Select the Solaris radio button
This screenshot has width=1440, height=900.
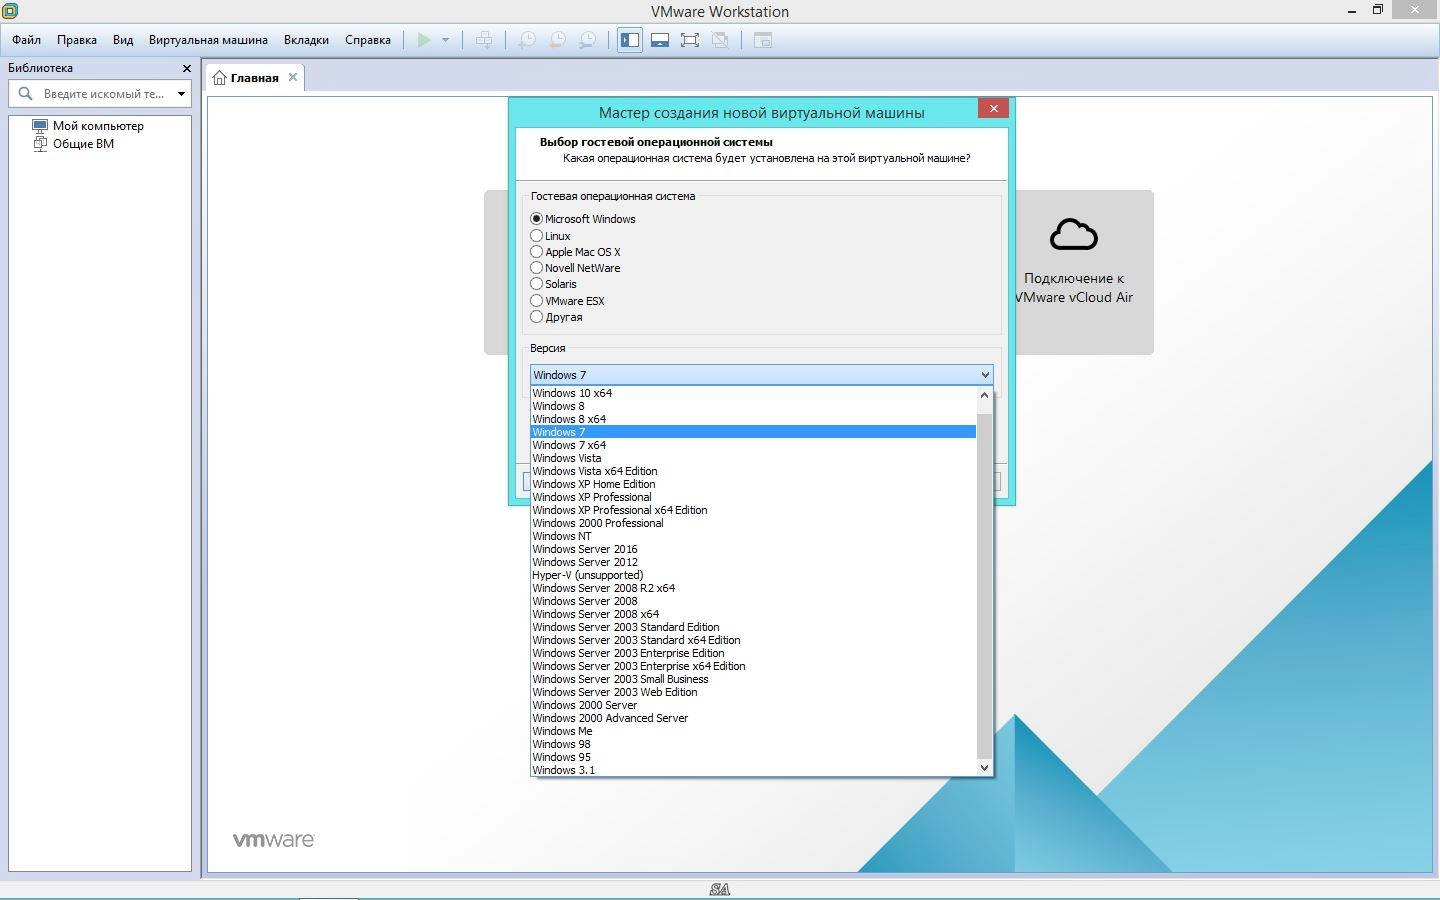point(537,284)
